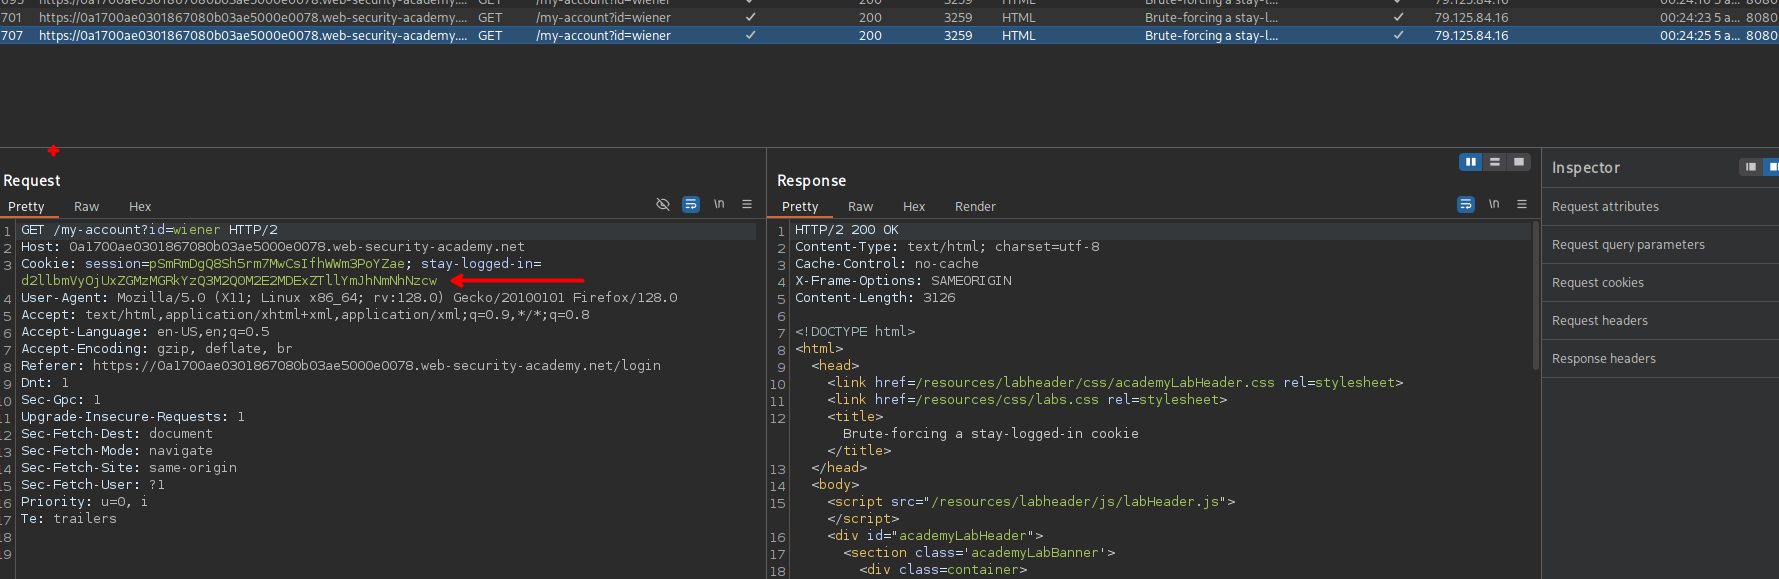Expand the Request cookies section

(1597, 283)
